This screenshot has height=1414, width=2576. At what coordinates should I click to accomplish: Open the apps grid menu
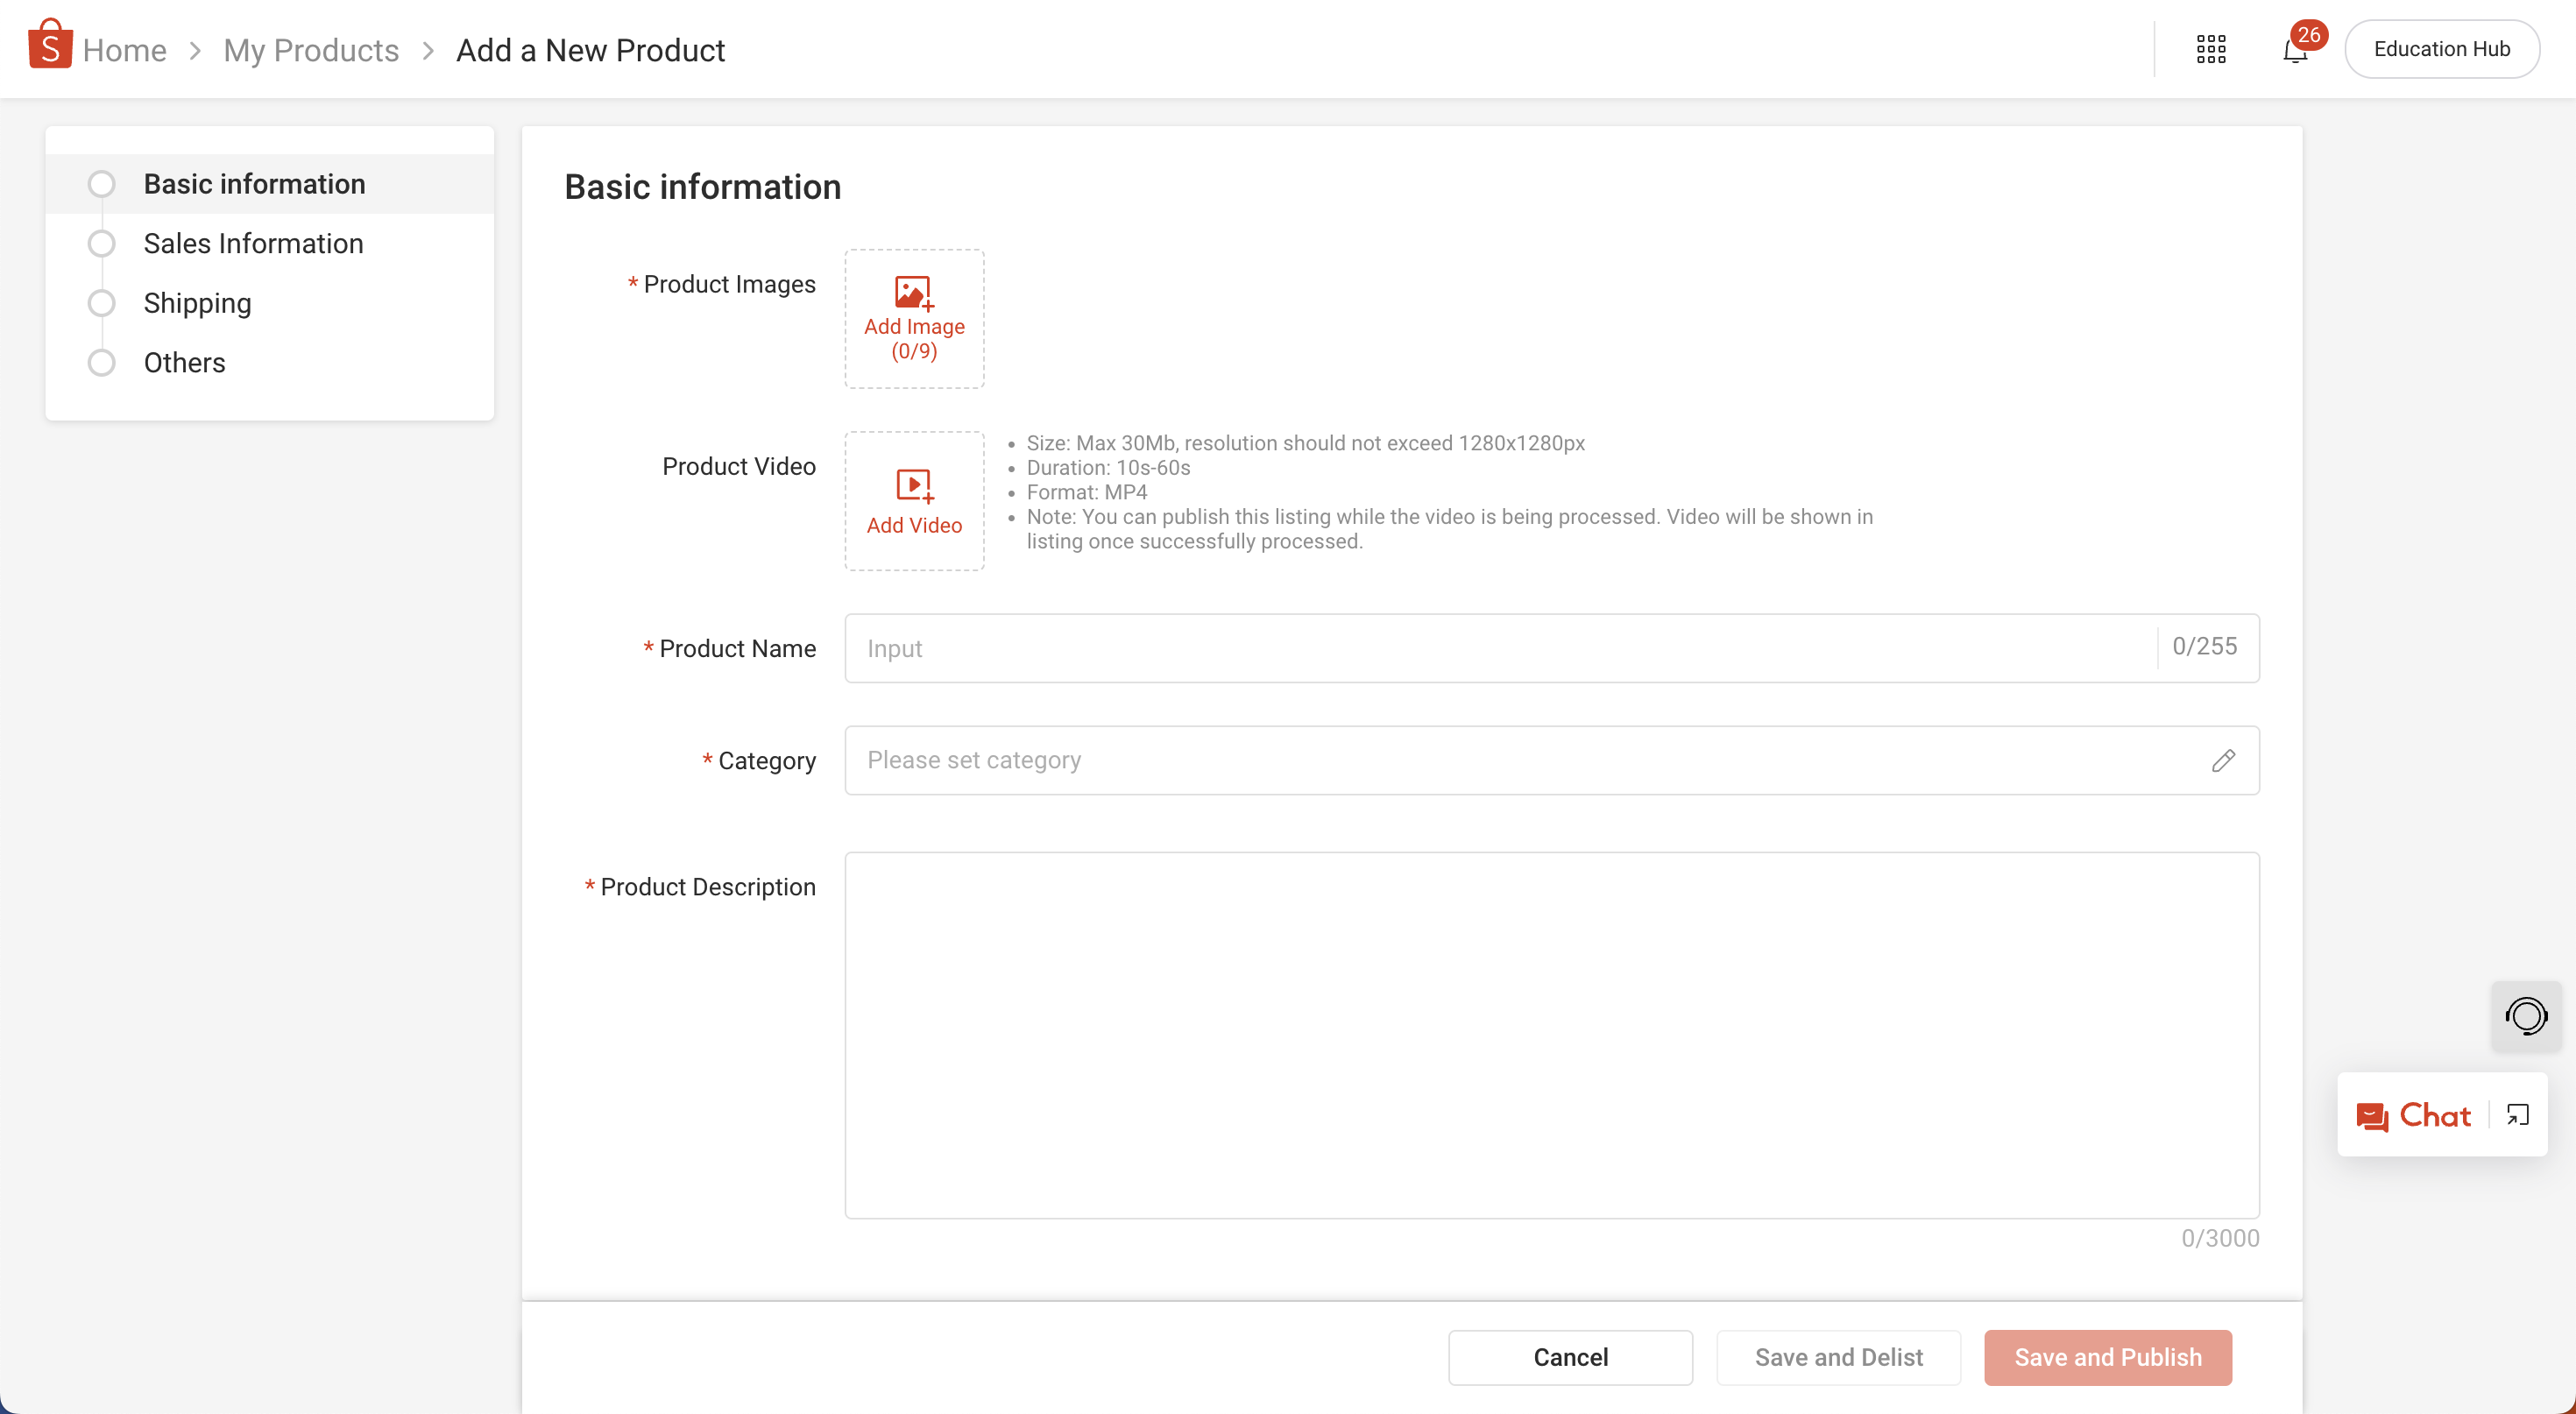pos(2210,49)
